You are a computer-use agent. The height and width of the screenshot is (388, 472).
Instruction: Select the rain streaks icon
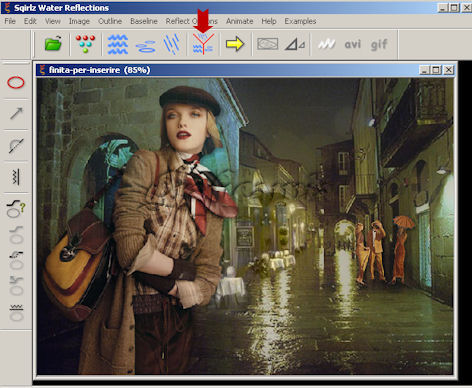coord(172,44)
